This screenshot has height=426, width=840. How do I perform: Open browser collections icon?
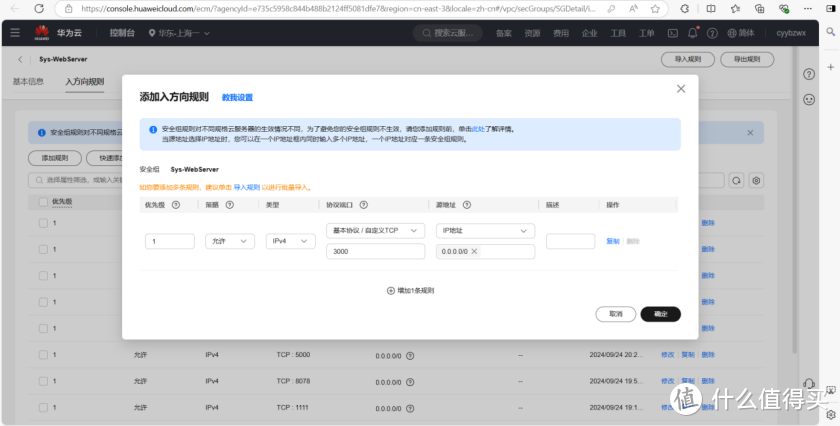759,9
